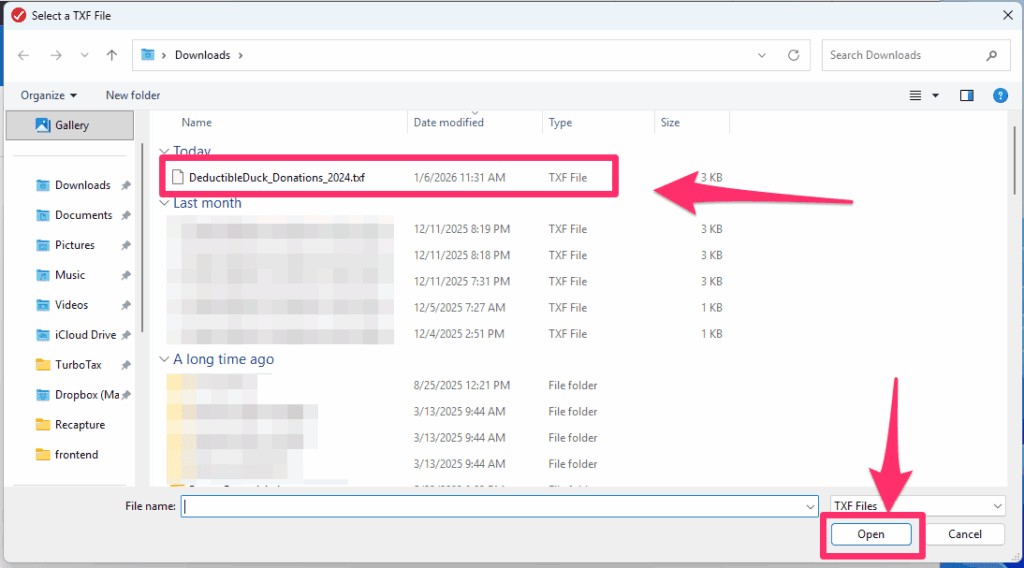Select Gallery in the navigation pane

pyautogui.click(x=72, y=125)
